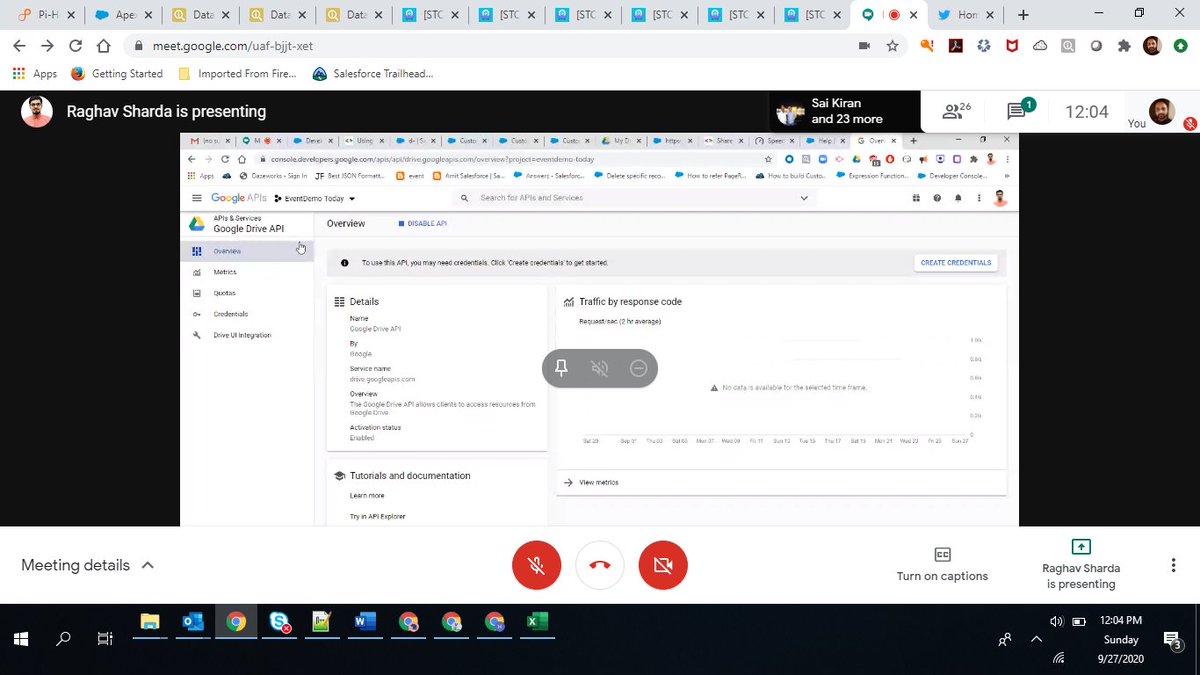Turn your camera on

click(662, 565)
